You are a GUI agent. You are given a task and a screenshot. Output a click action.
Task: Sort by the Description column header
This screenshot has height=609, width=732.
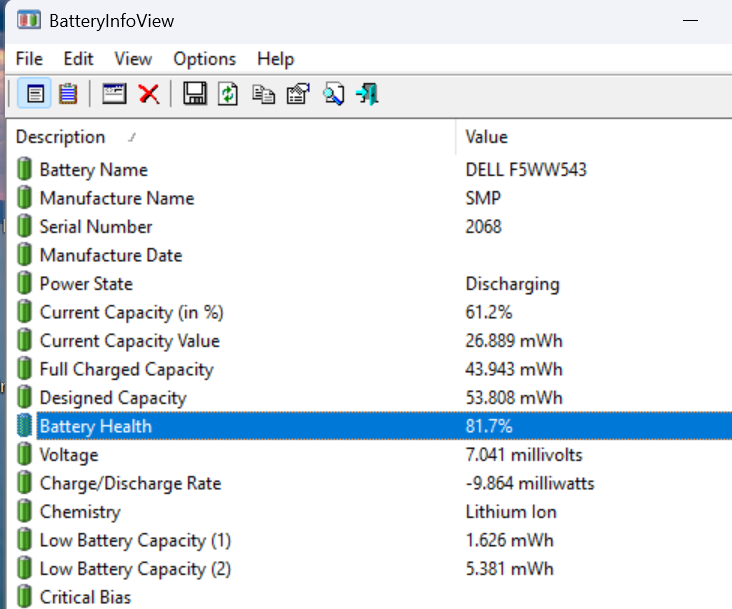point(231,137)
